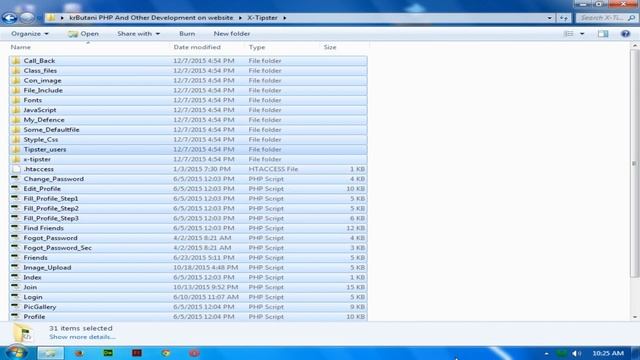Create a New folder
Screen dimensions: 640x360
tap(231, 34)
